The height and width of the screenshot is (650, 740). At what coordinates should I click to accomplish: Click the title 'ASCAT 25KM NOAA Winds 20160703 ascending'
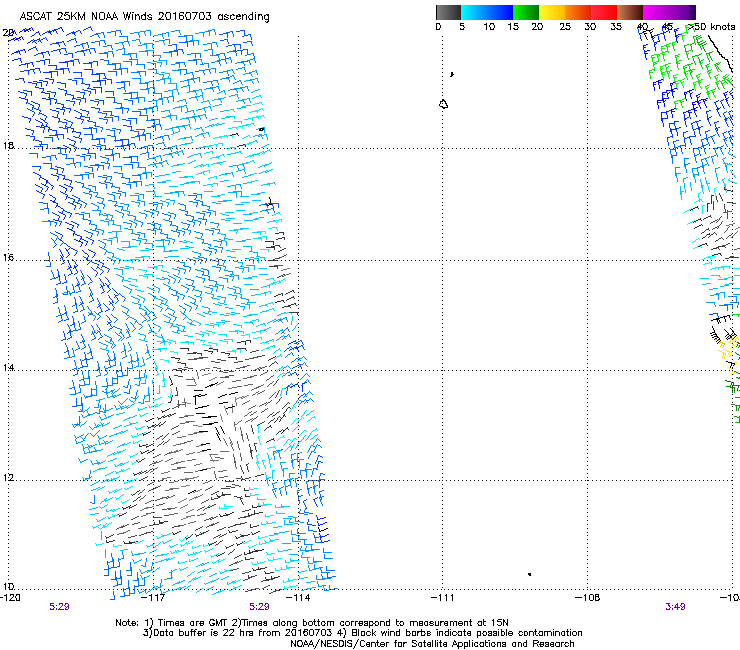[x=144, y=17]
